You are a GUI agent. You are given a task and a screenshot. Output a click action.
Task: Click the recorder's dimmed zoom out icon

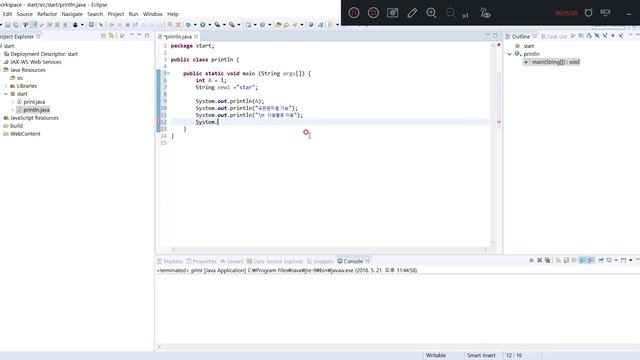pyautogui.click(x=451, y=13)
